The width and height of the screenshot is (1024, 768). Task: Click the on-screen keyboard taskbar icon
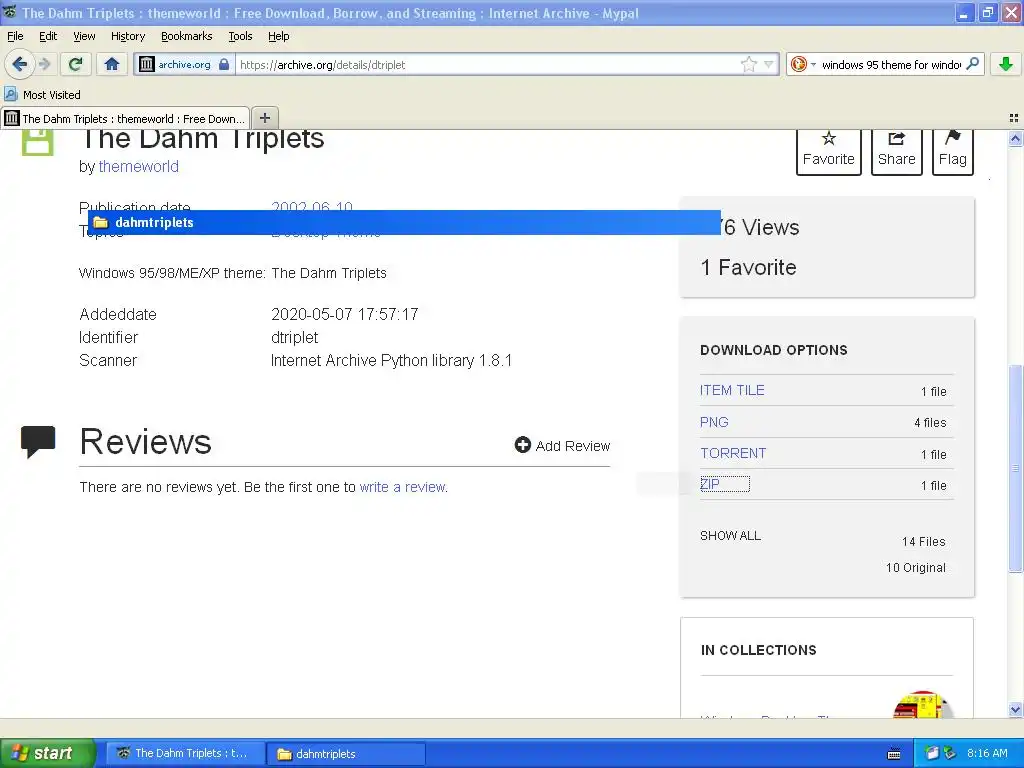(894, 754)
